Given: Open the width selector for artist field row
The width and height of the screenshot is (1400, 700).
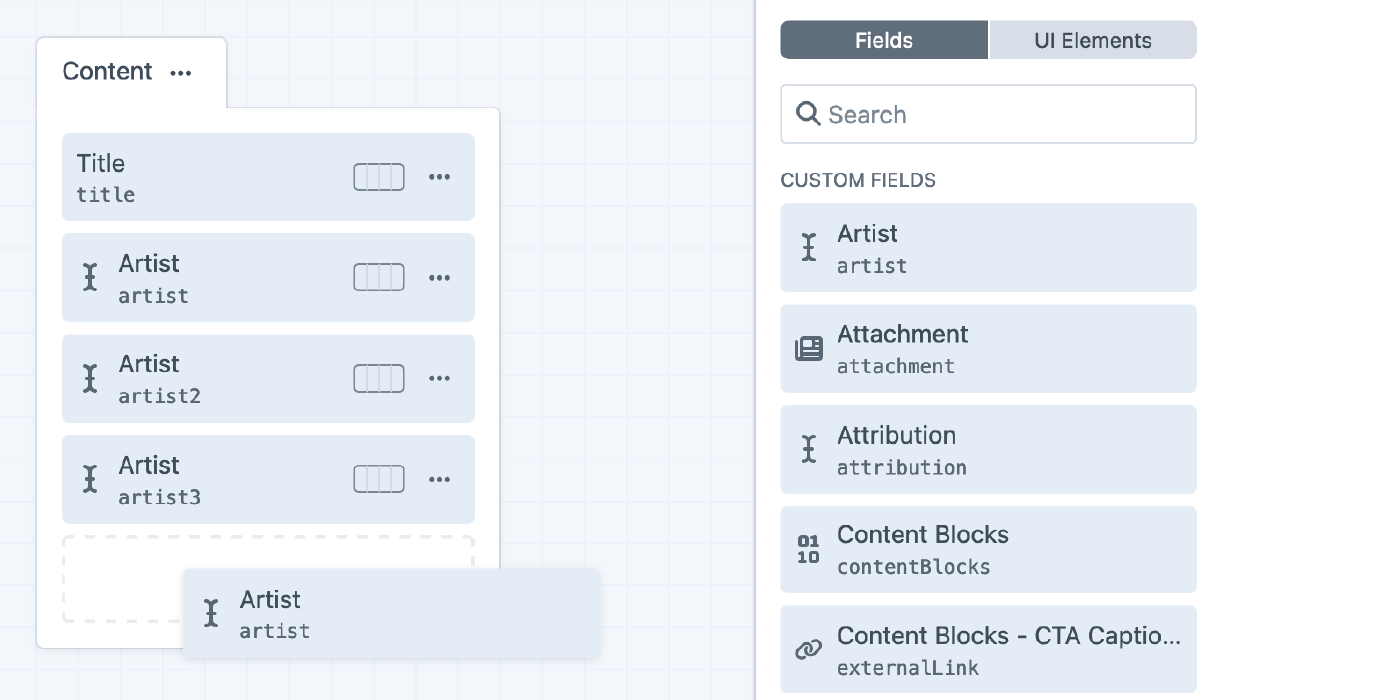Looking at the screenshot, I should click(x=379, y=277).
